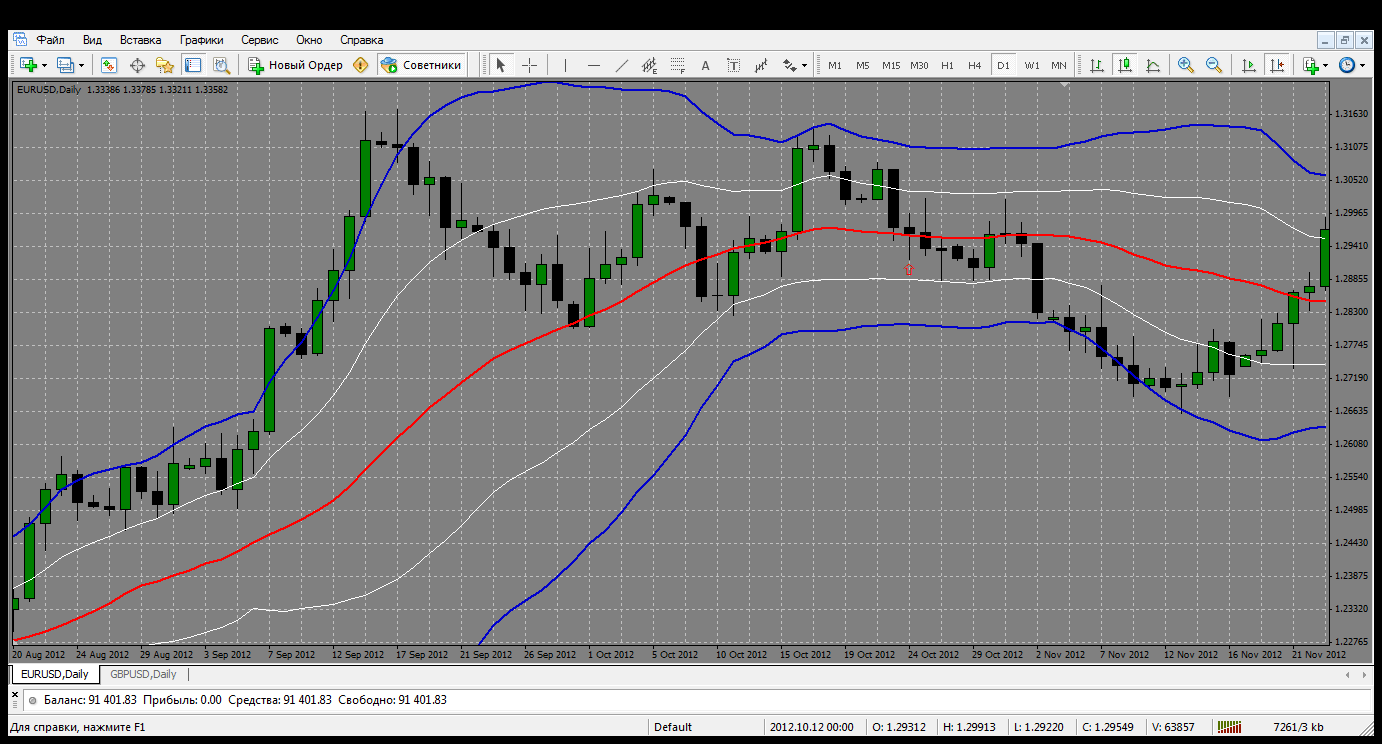Select the Horizontal Line drawing tool

coord(593,65)
